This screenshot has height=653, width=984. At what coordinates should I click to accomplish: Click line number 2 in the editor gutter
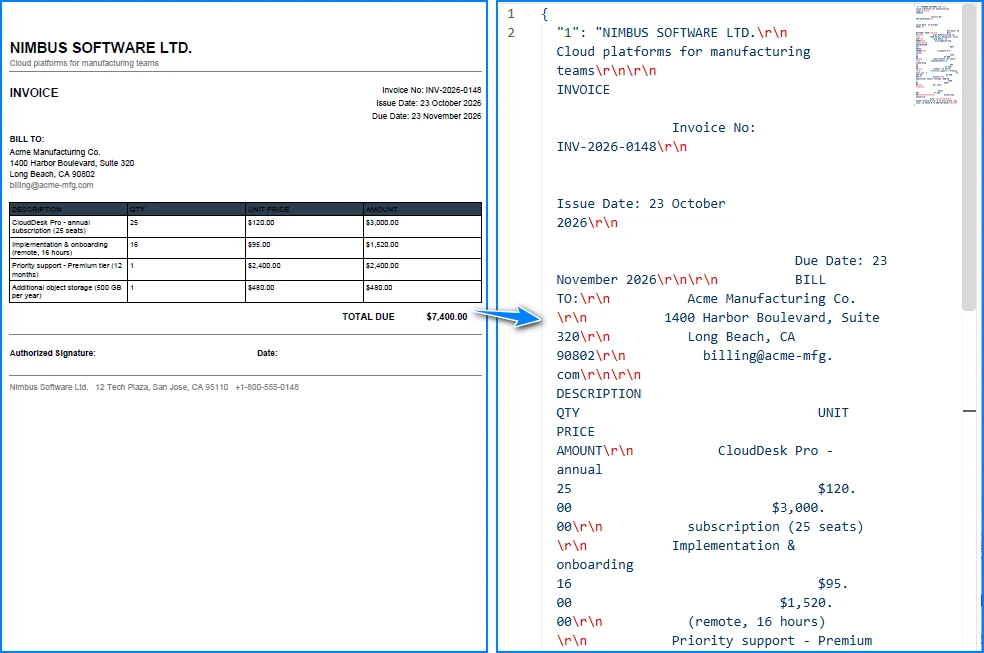[x=511, y=33]
